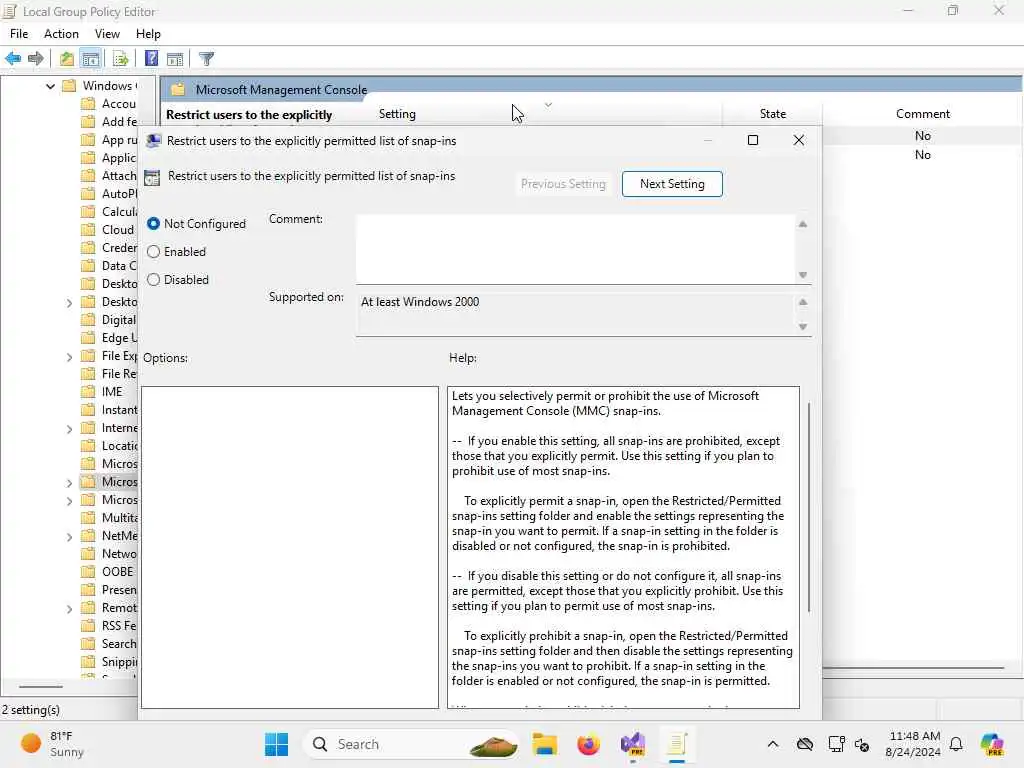The height and width of the screenshot is (768, 1024).
Task: Click the OOBE folder icon in tree
Action: [88, 571]
